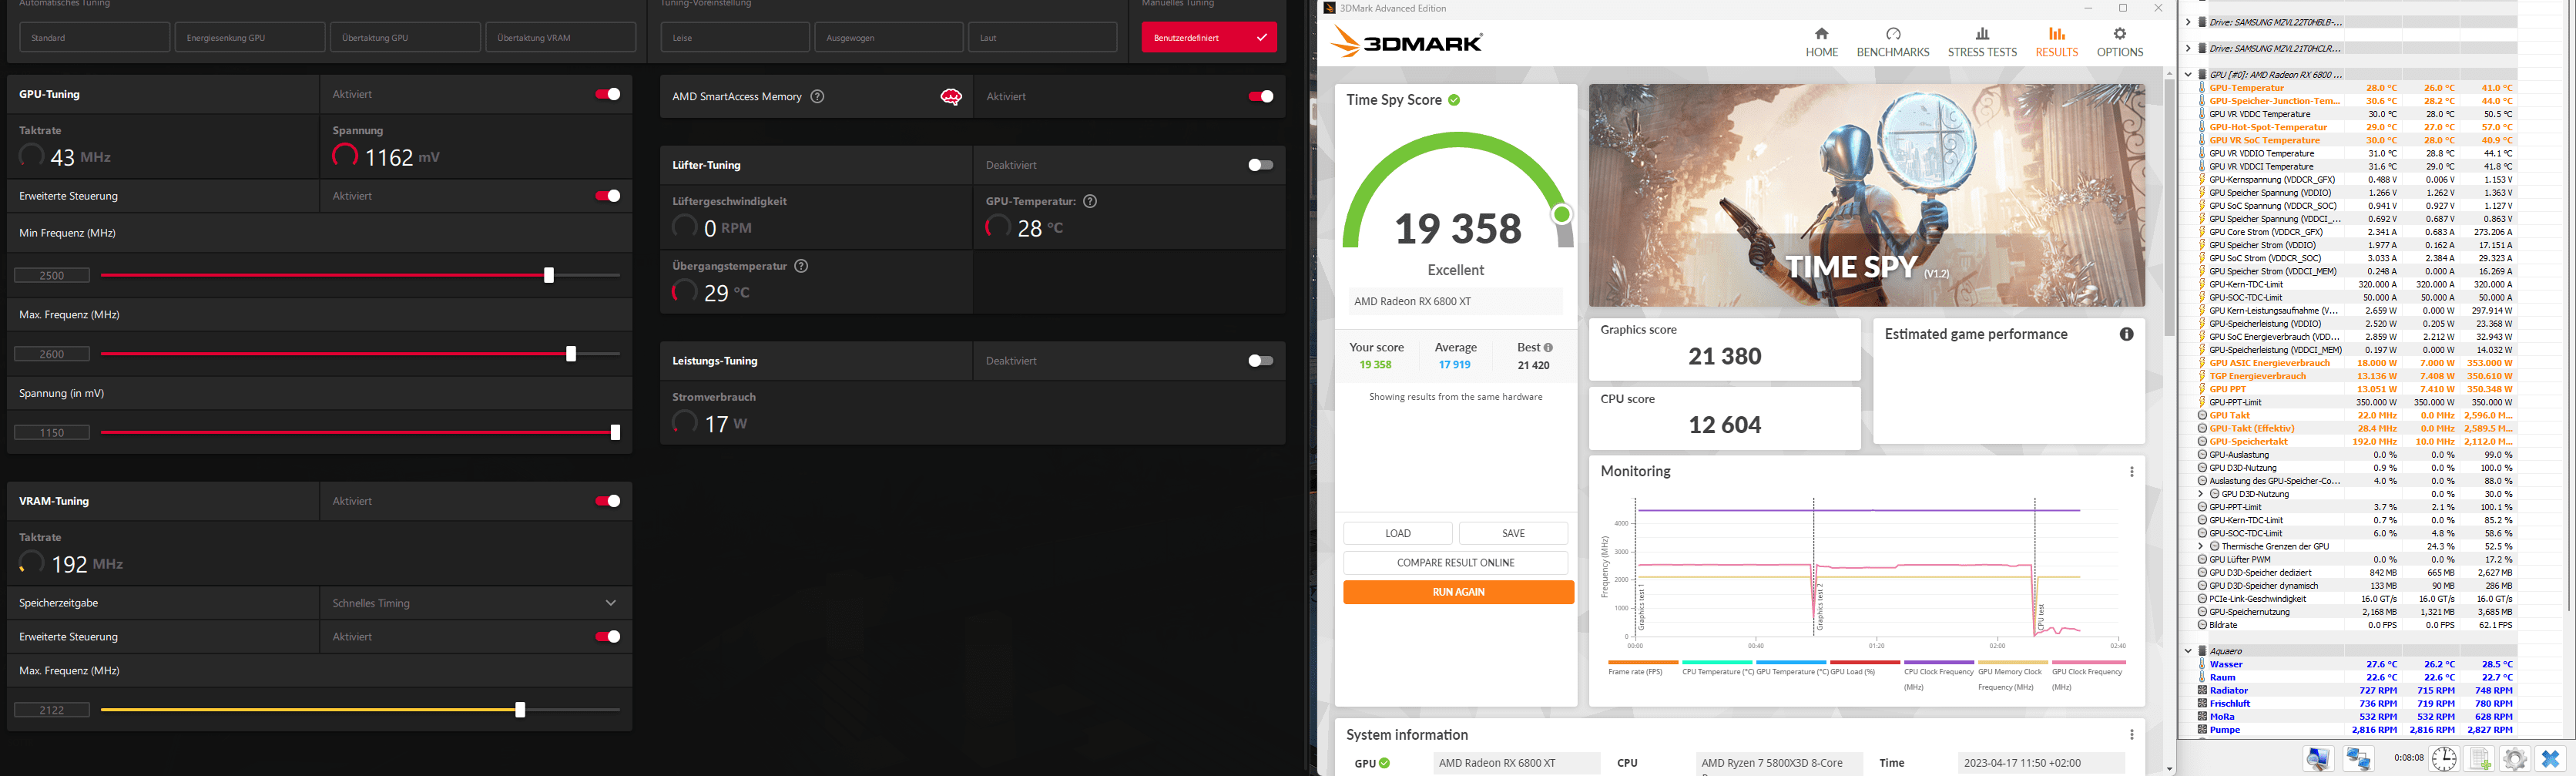Click HWiNFO logging sheet with plus icon
This screenshot has width=2576, height=776.
pyautogui.click(x=2480, y=759)
